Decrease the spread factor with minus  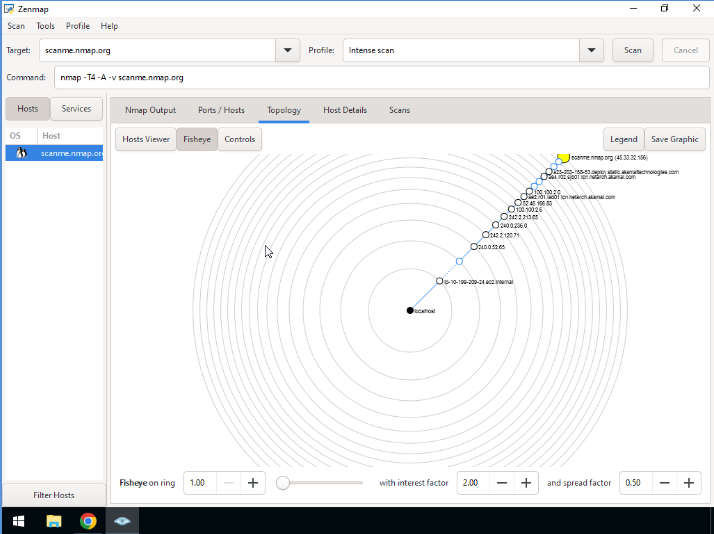click(664, 483)
